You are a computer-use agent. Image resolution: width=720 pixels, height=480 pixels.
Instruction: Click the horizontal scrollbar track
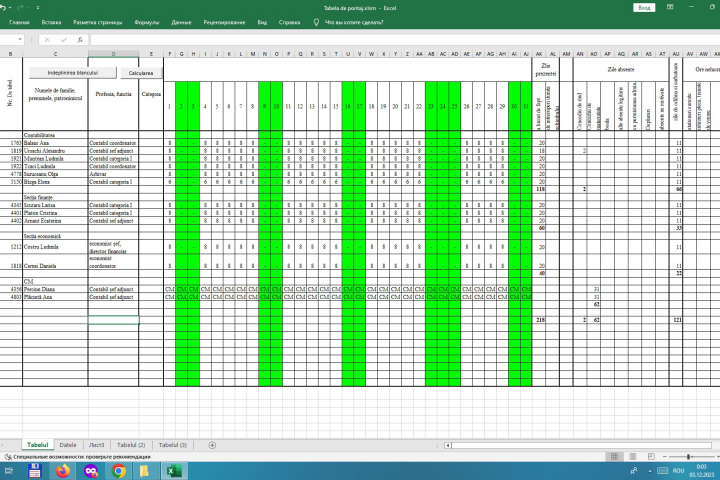581,445
